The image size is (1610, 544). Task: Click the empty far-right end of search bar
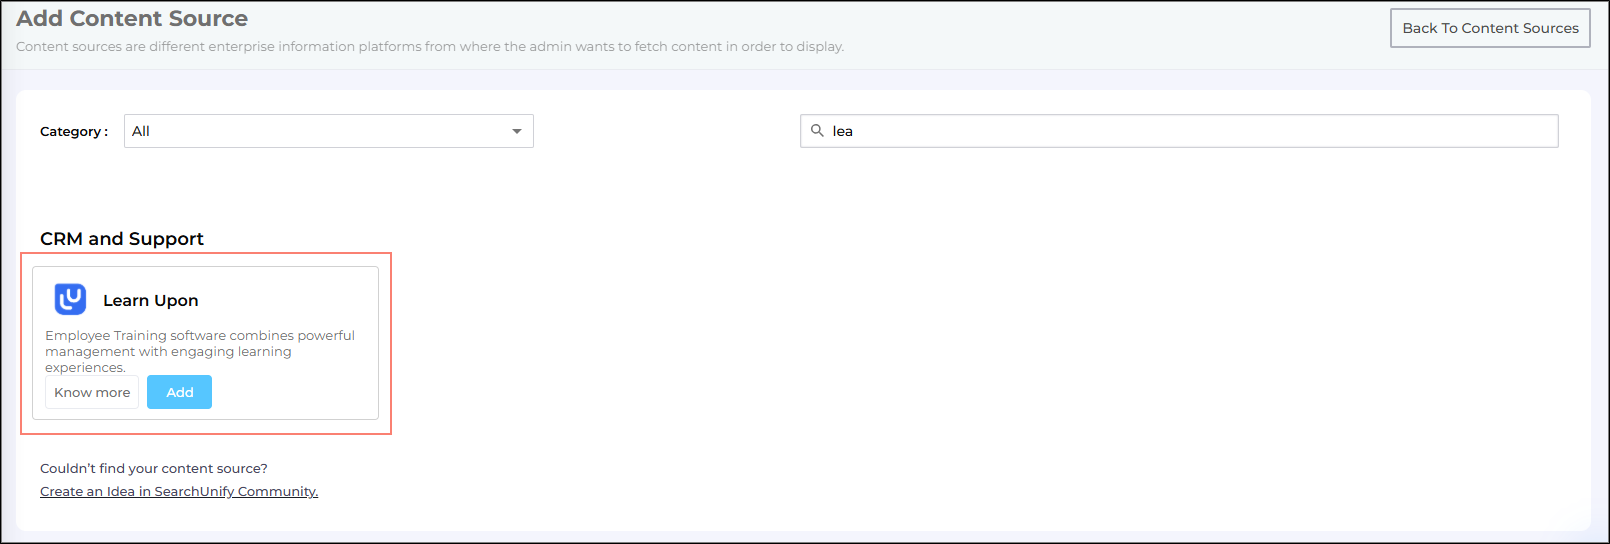pyautogui.click(x=1500, y=131)
